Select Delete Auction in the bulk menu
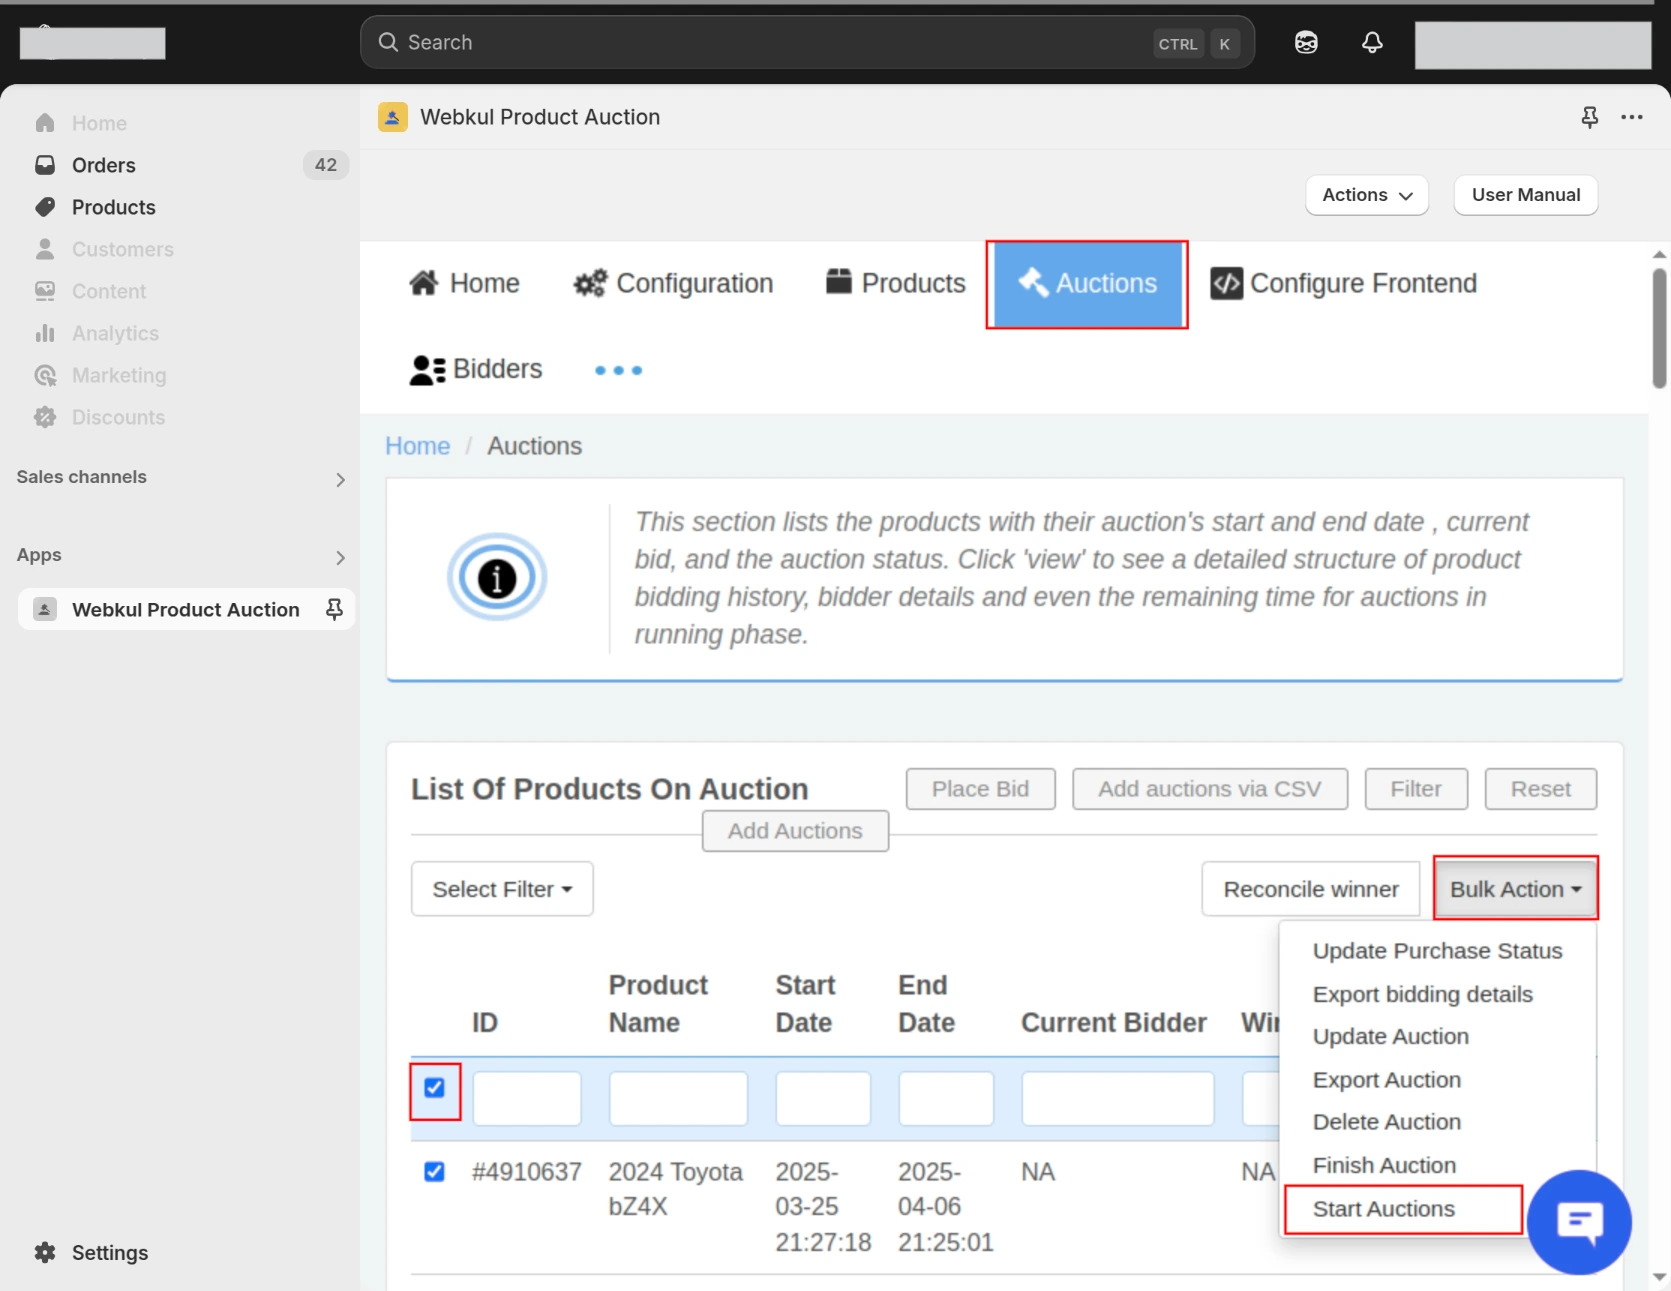 tap(1386, 1122)
